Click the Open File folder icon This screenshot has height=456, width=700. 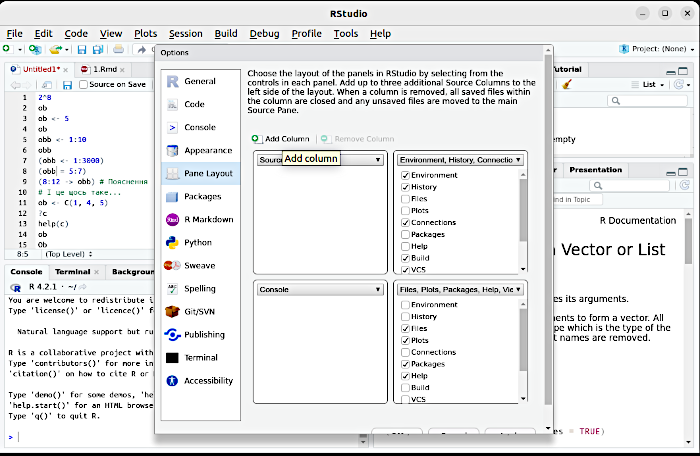(55, 49)
